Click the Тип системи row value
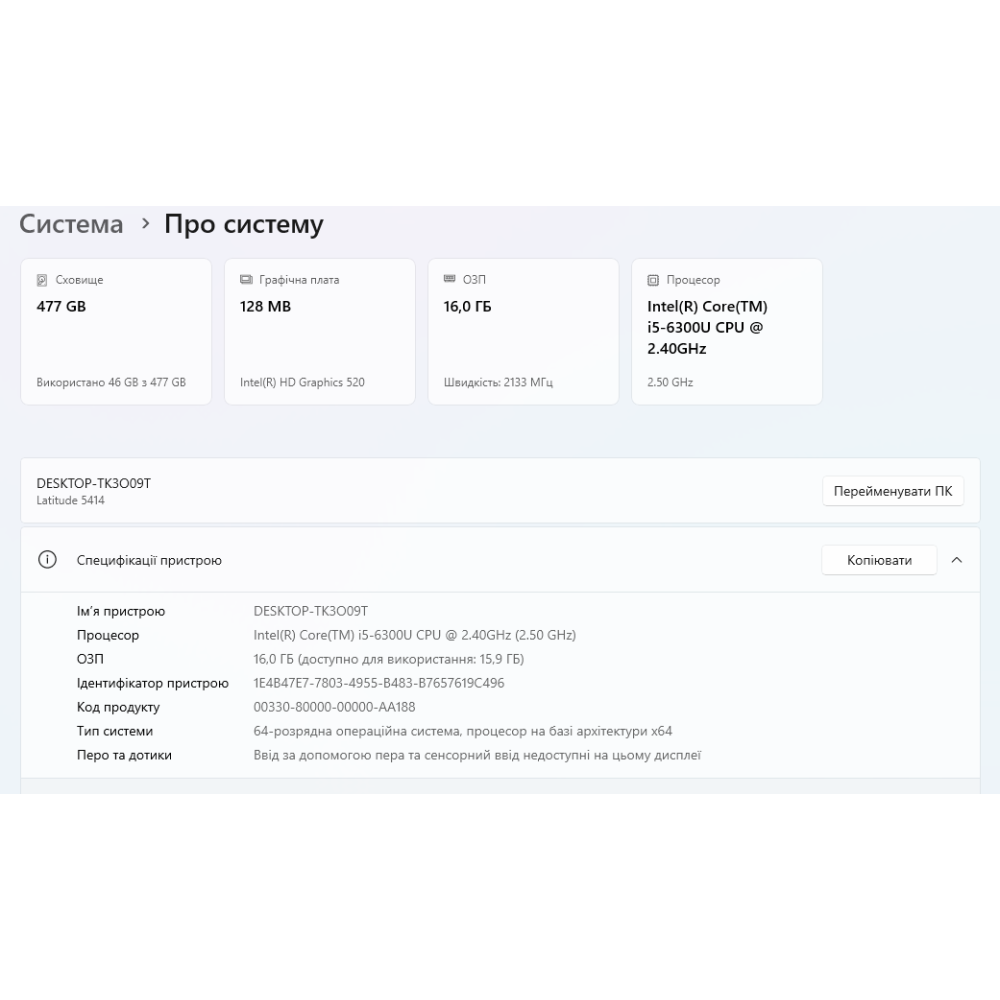Screen dimensions: 1000x1000 click(x=463, y=731)
